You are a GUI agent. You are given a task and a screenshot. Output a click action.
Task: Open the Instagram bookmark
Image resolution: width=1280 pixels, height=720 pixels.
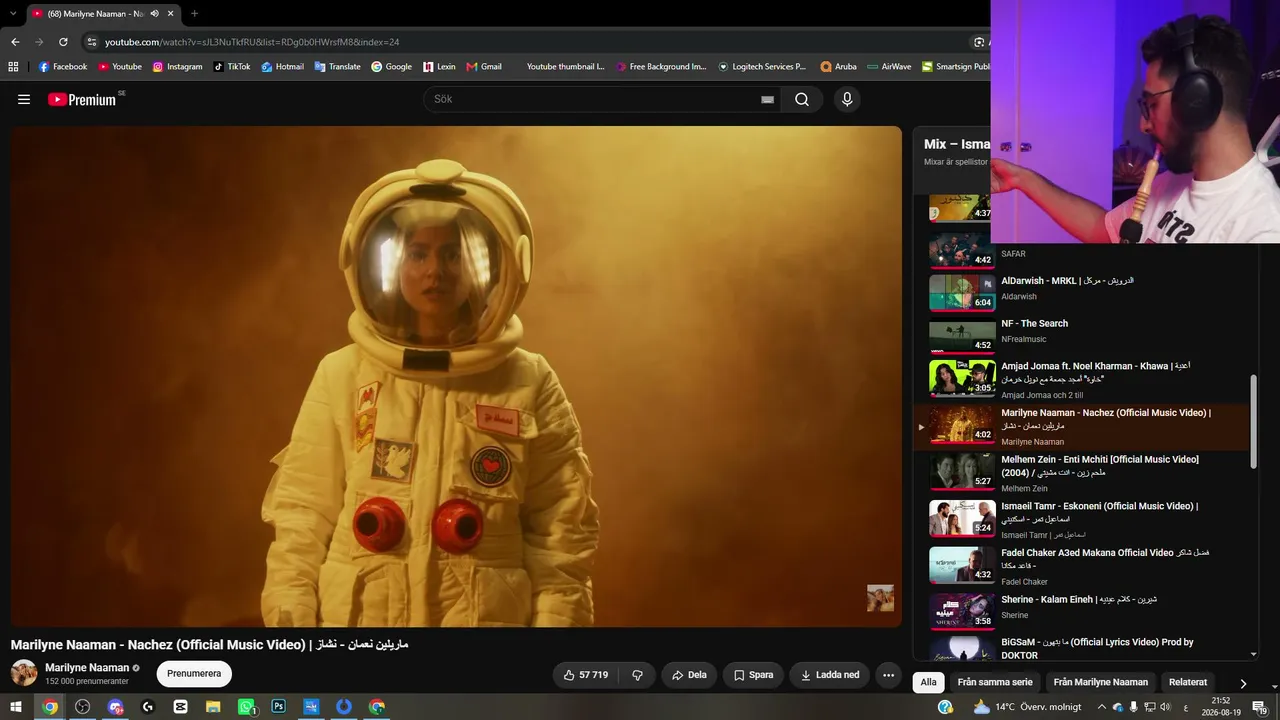(177, 67)
